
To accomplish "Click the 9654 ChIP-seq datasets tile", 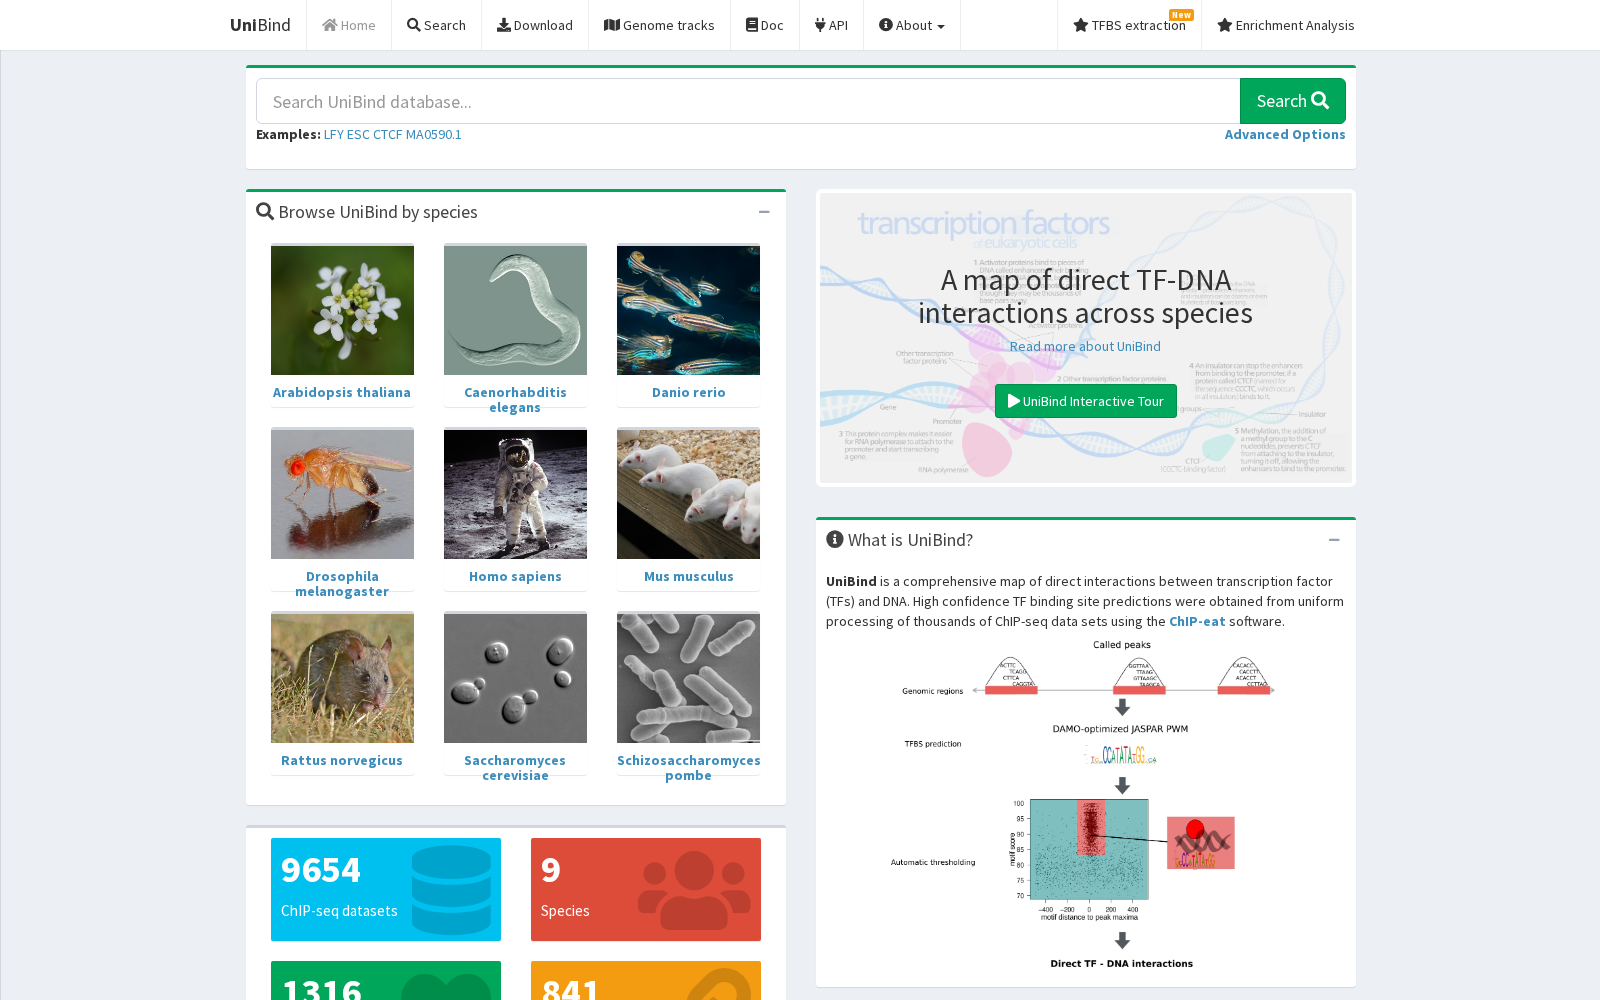I will tap(386, 889).
